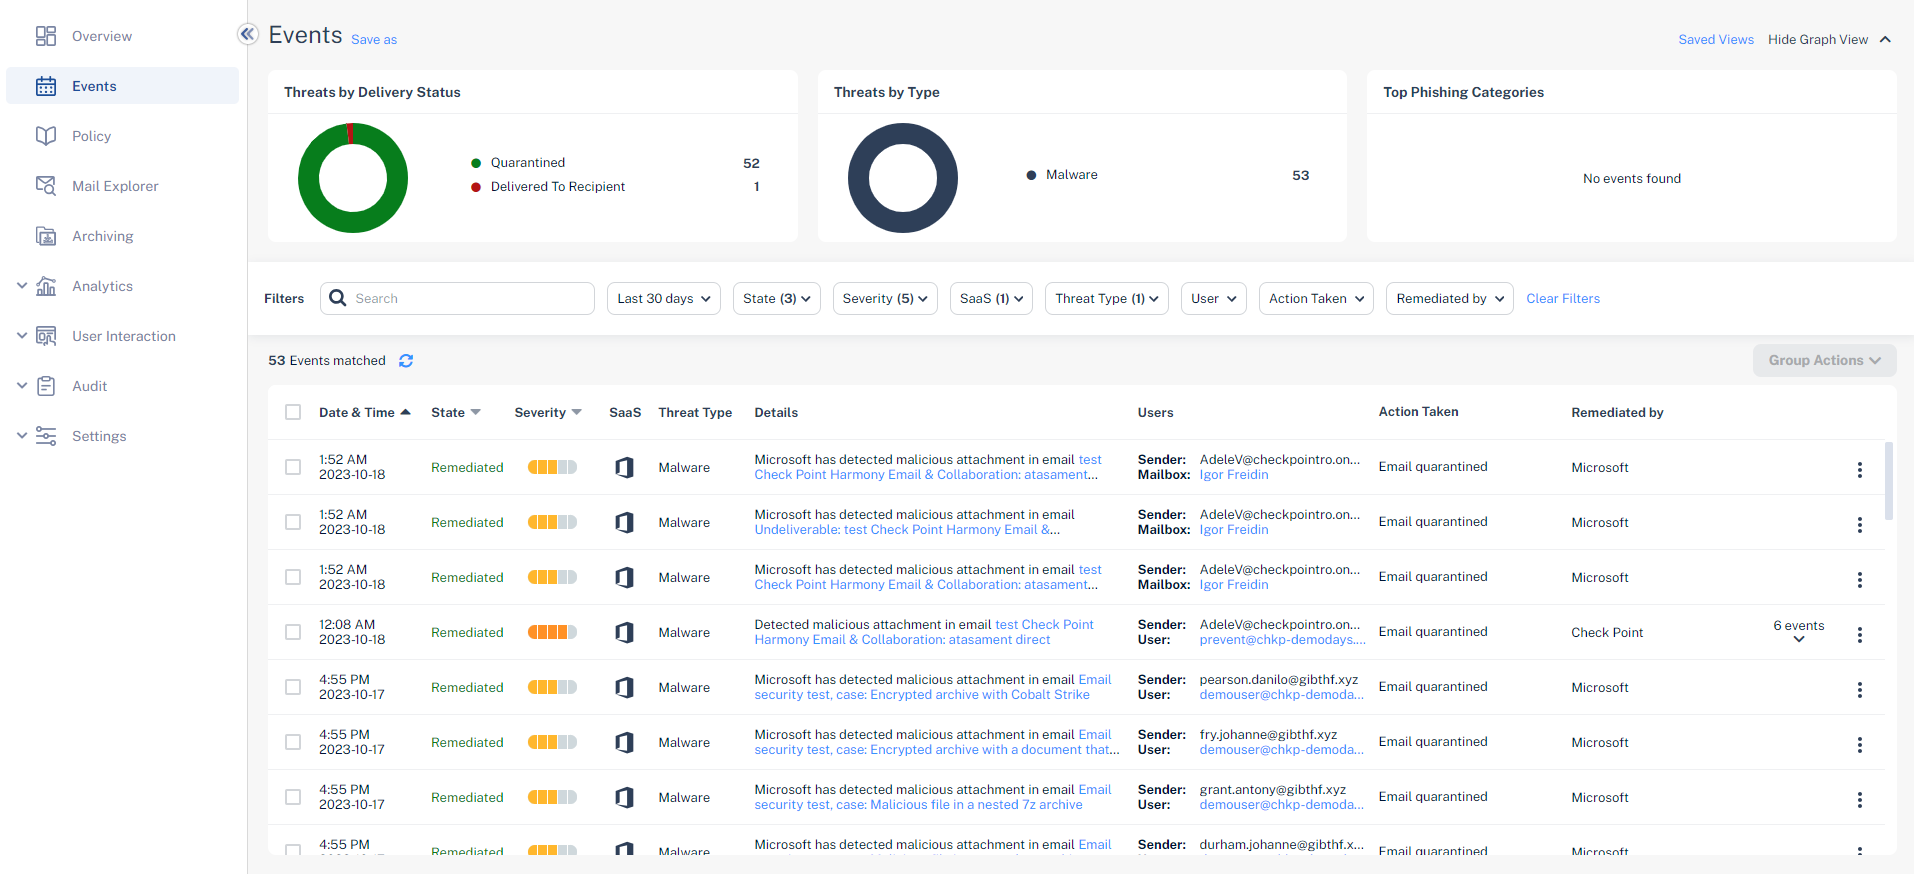
Task: Click Office icon in fry.johanne row
Action: [x=625, y=742]
